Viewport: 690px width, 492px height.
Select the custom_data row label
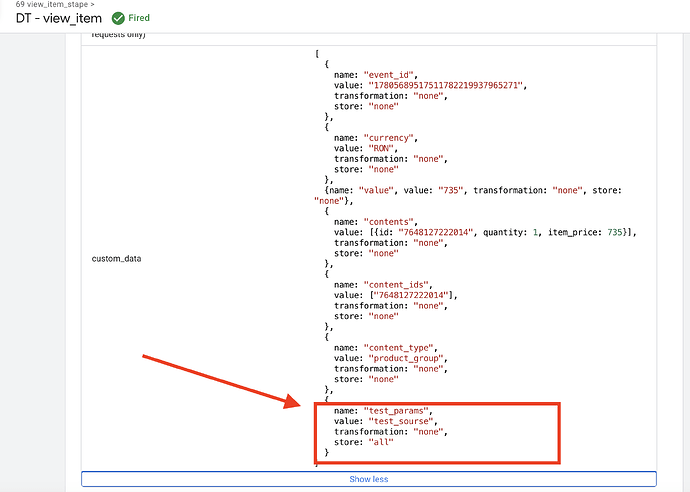point(116,258)
